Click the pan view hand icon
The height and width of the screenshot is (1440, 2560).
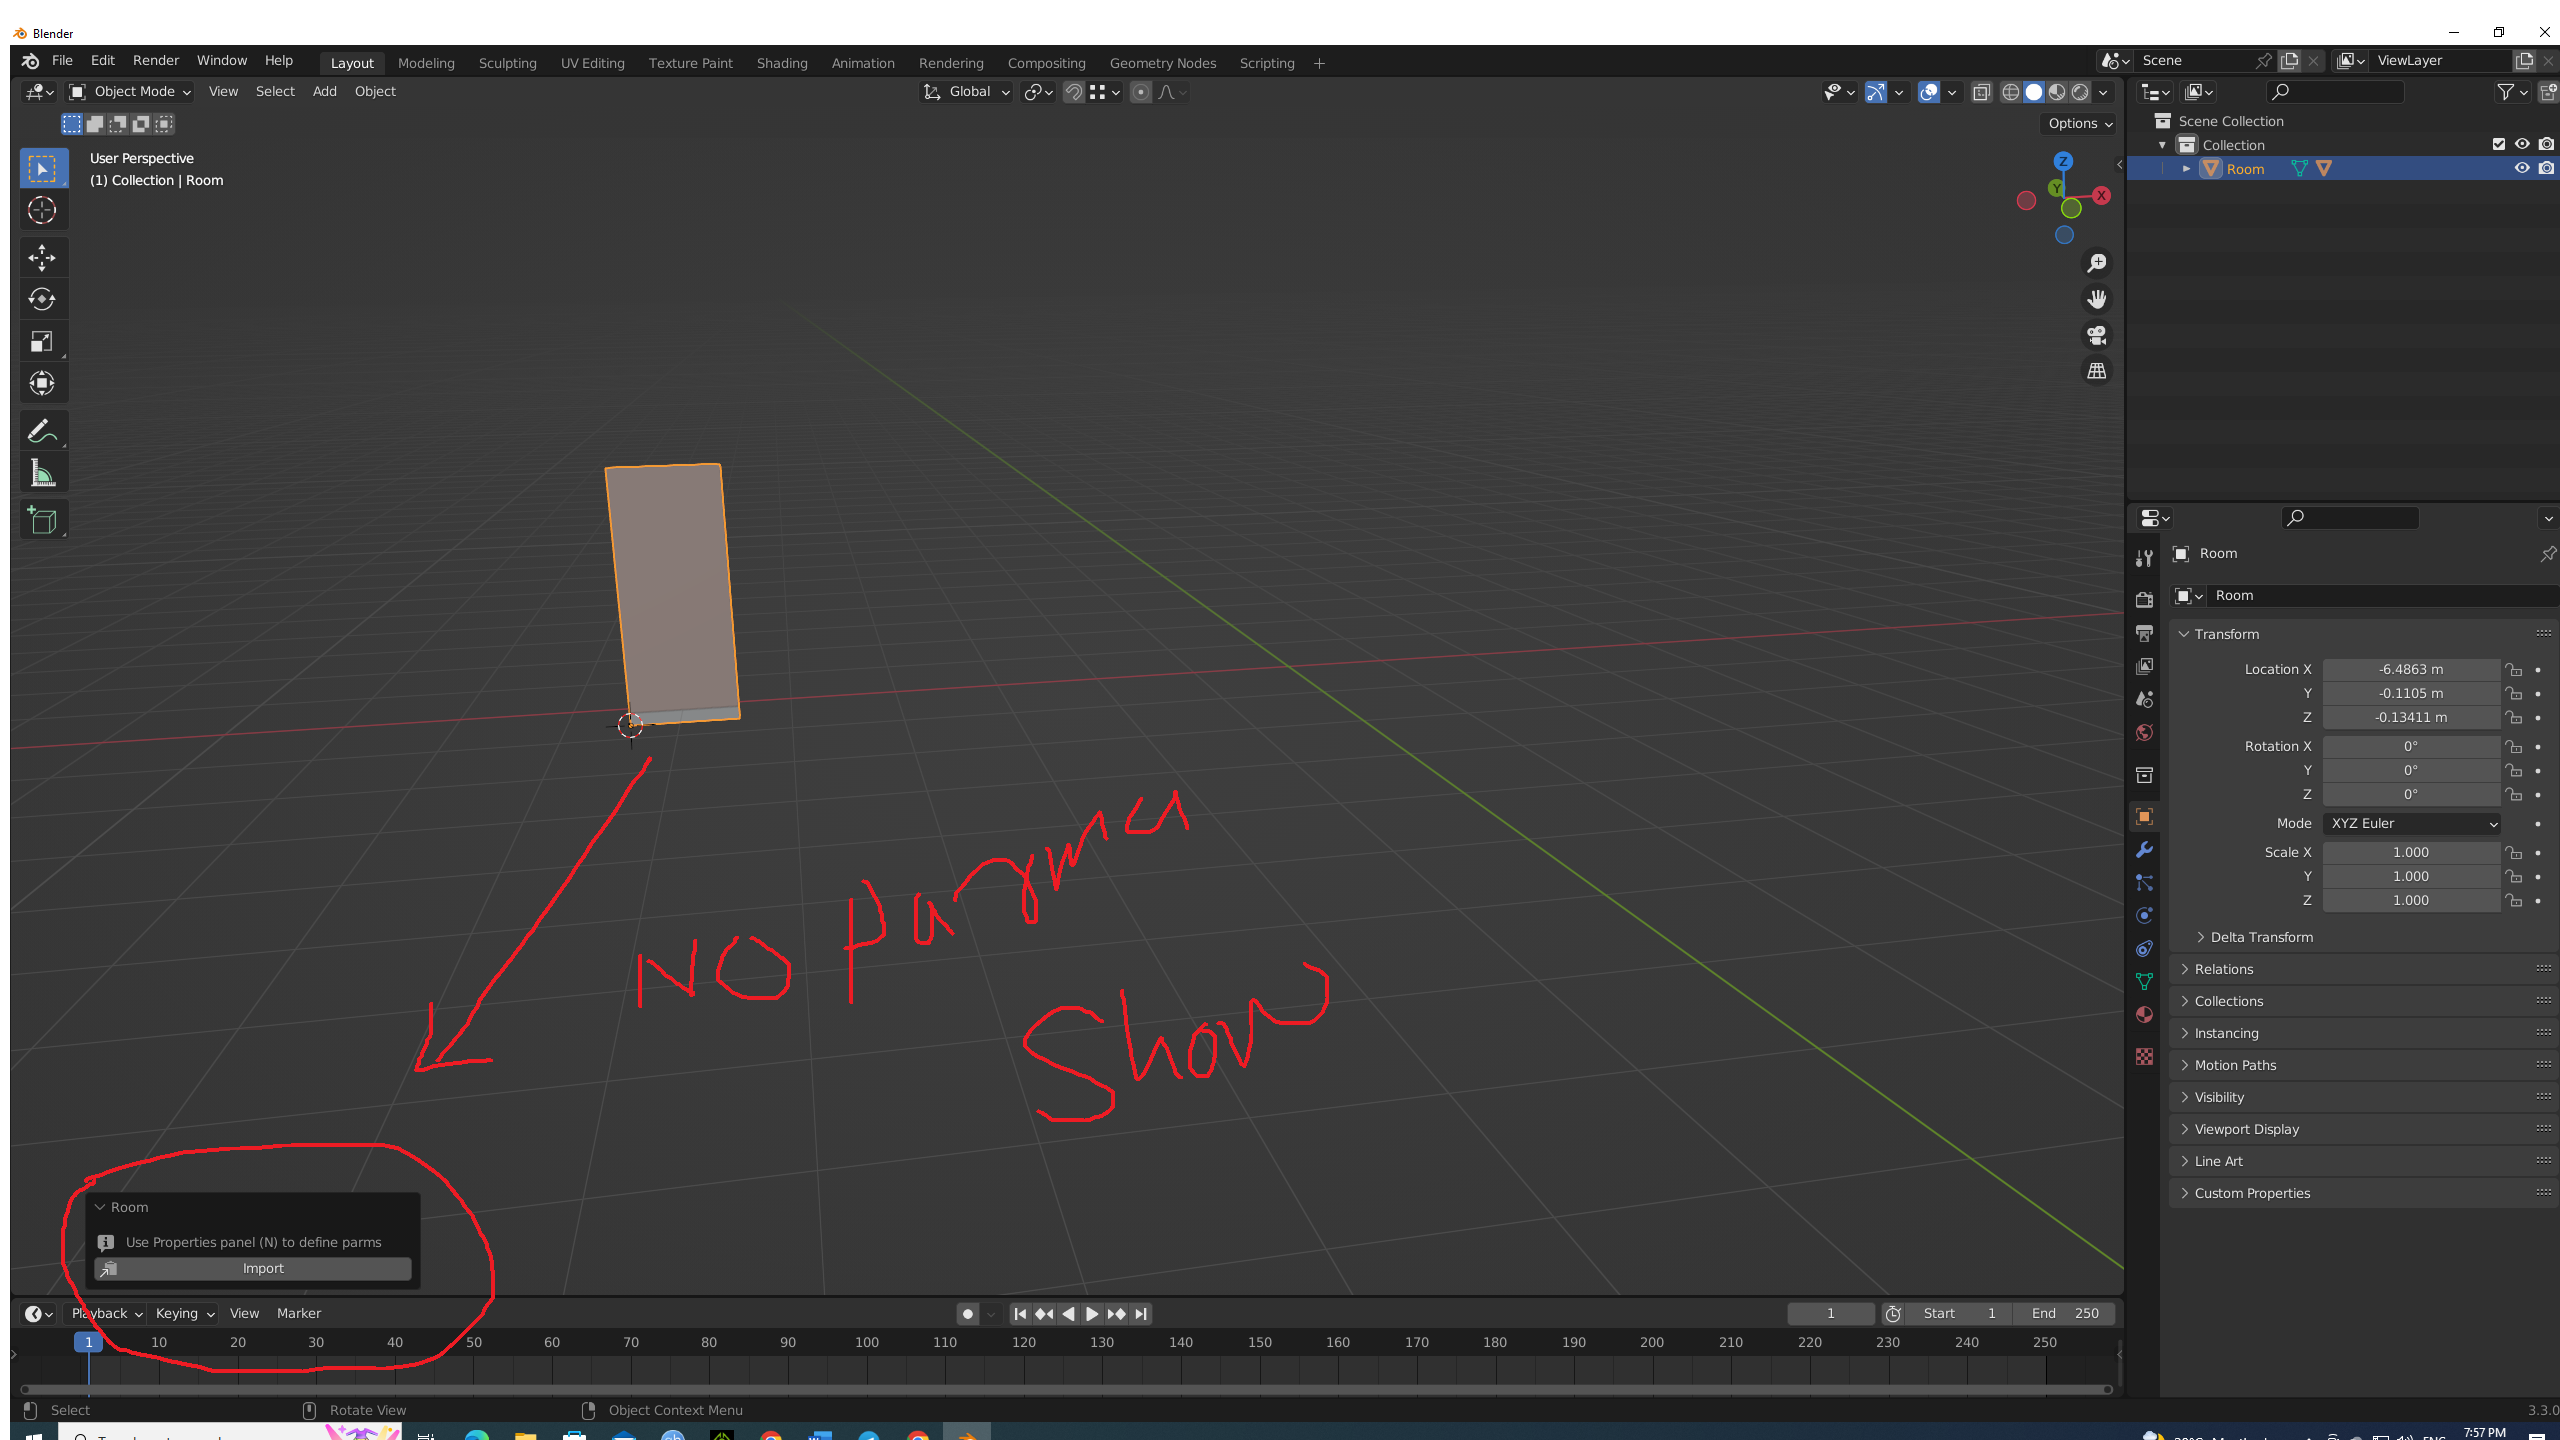(x=2097, y=299)
